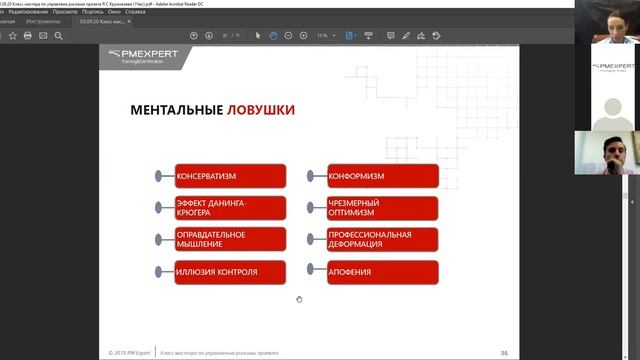Viewport: 640px width, 360px height.
Task: Open the Просмотр menu
Action: pos(65,12)
